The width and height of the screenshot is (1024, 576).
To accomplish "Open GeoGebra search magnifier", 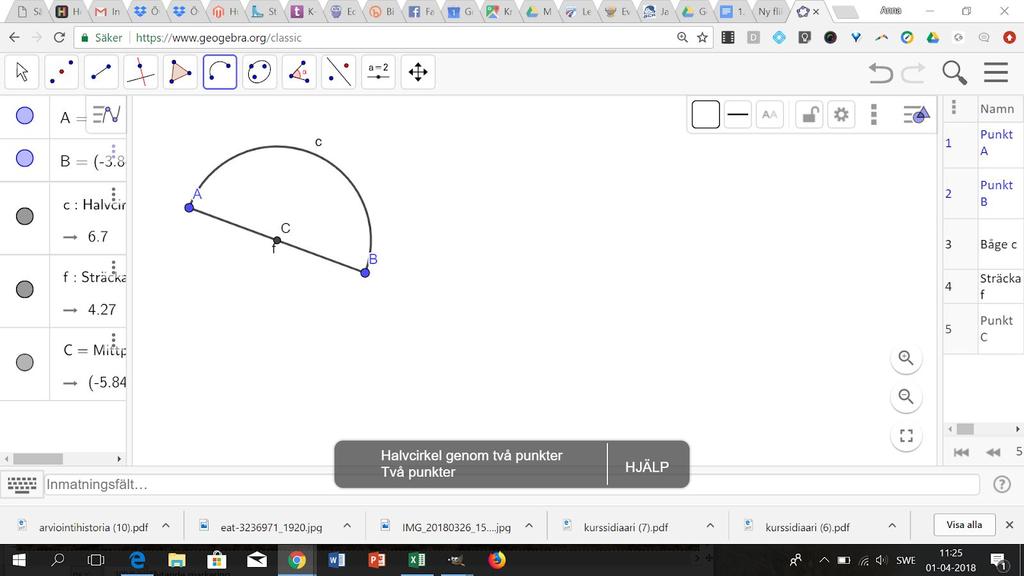I will (x=954, y=72).
